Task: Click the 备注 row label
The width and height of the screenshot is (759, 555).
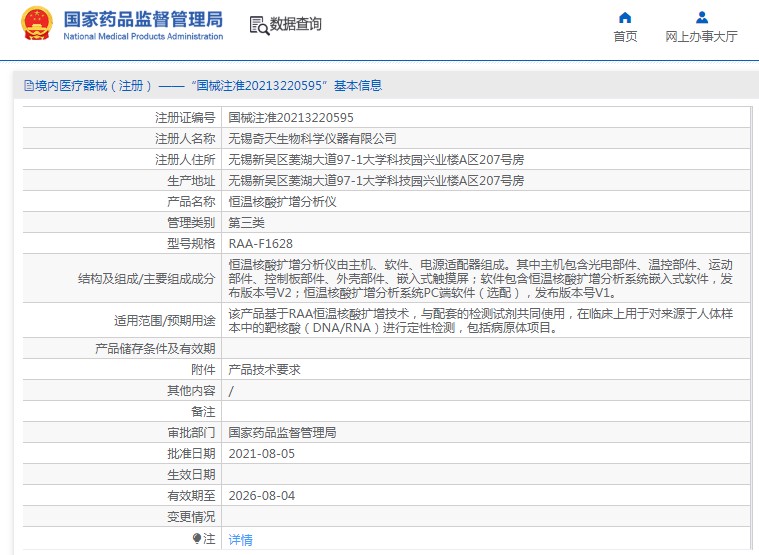Action: [x=203, y=412]
